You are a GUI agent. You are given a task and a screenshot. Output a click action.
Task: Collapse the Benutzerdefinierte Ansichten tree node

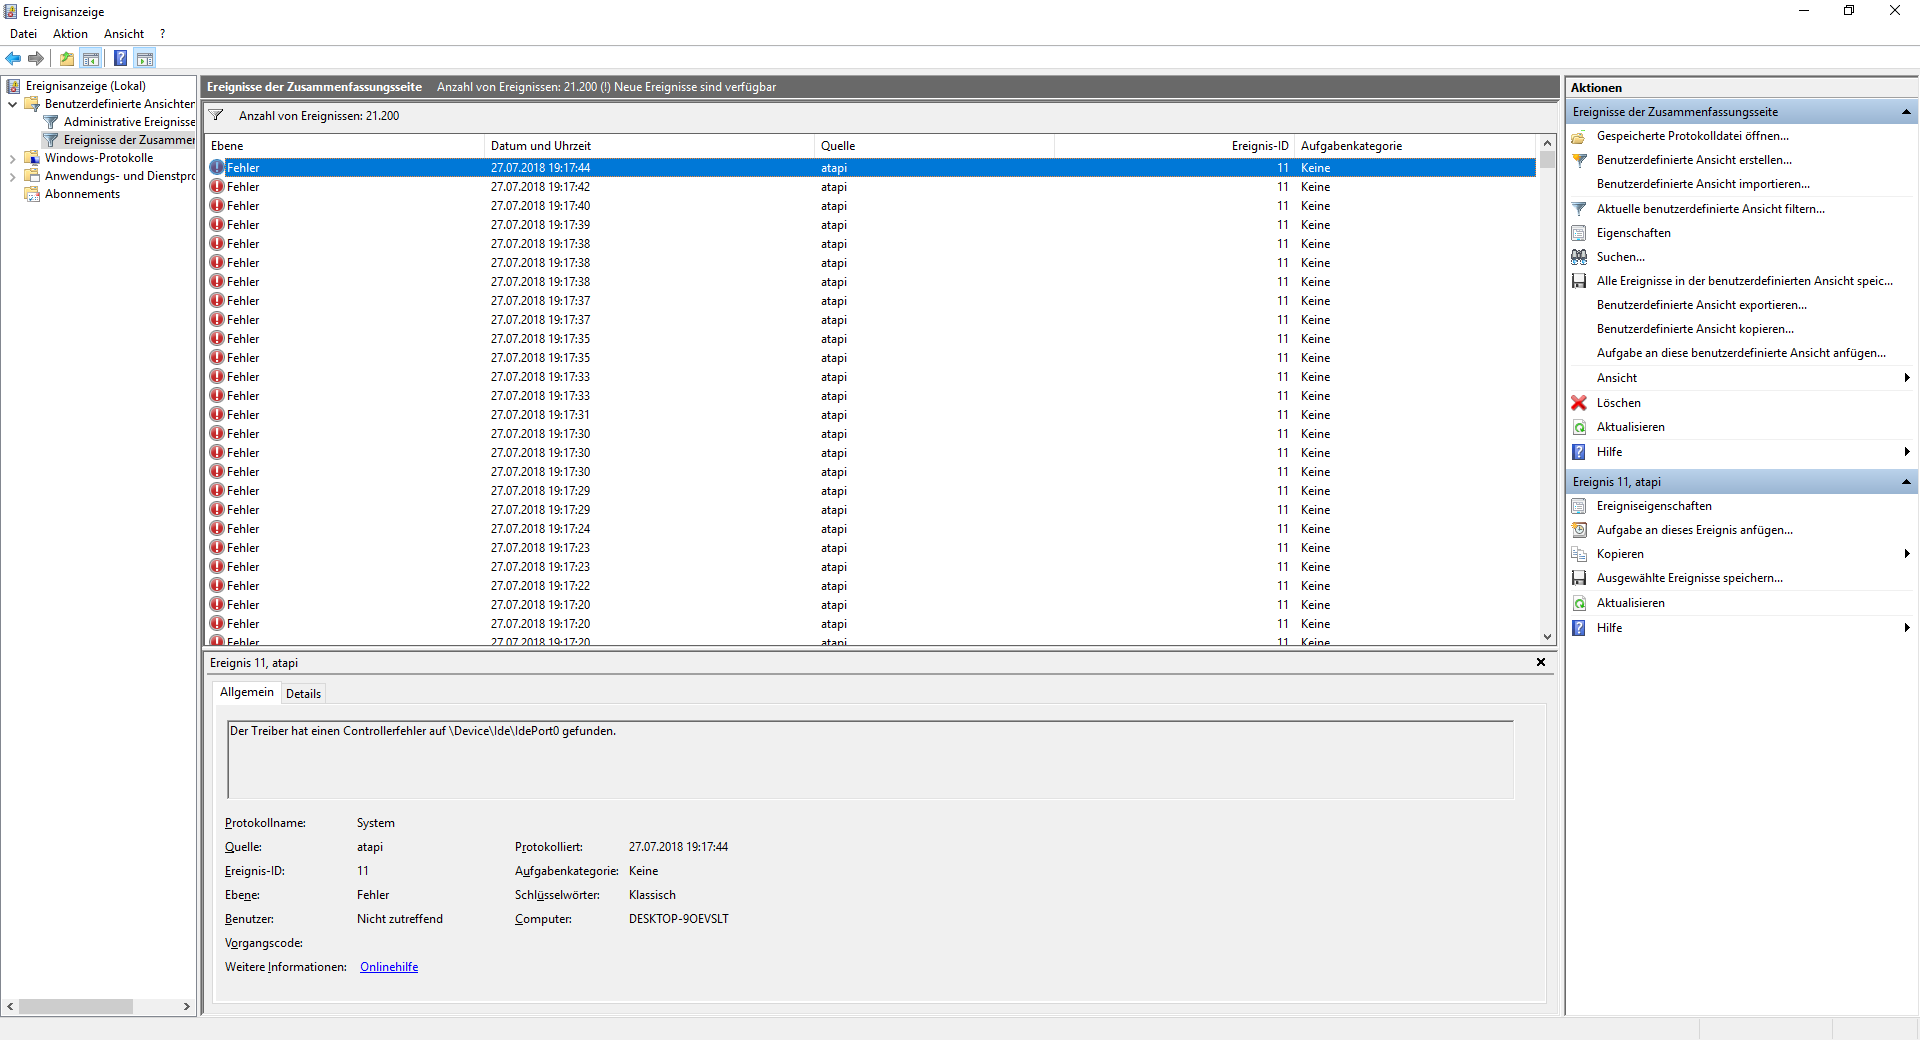(12, 104)
